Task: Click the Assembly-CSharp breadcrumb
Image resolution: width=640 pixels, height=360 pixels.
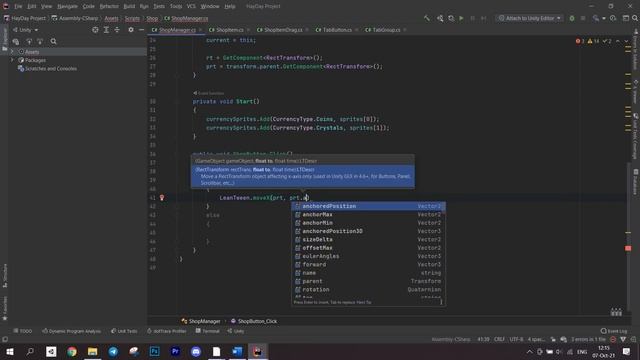Action: click(x=75, y=18)
